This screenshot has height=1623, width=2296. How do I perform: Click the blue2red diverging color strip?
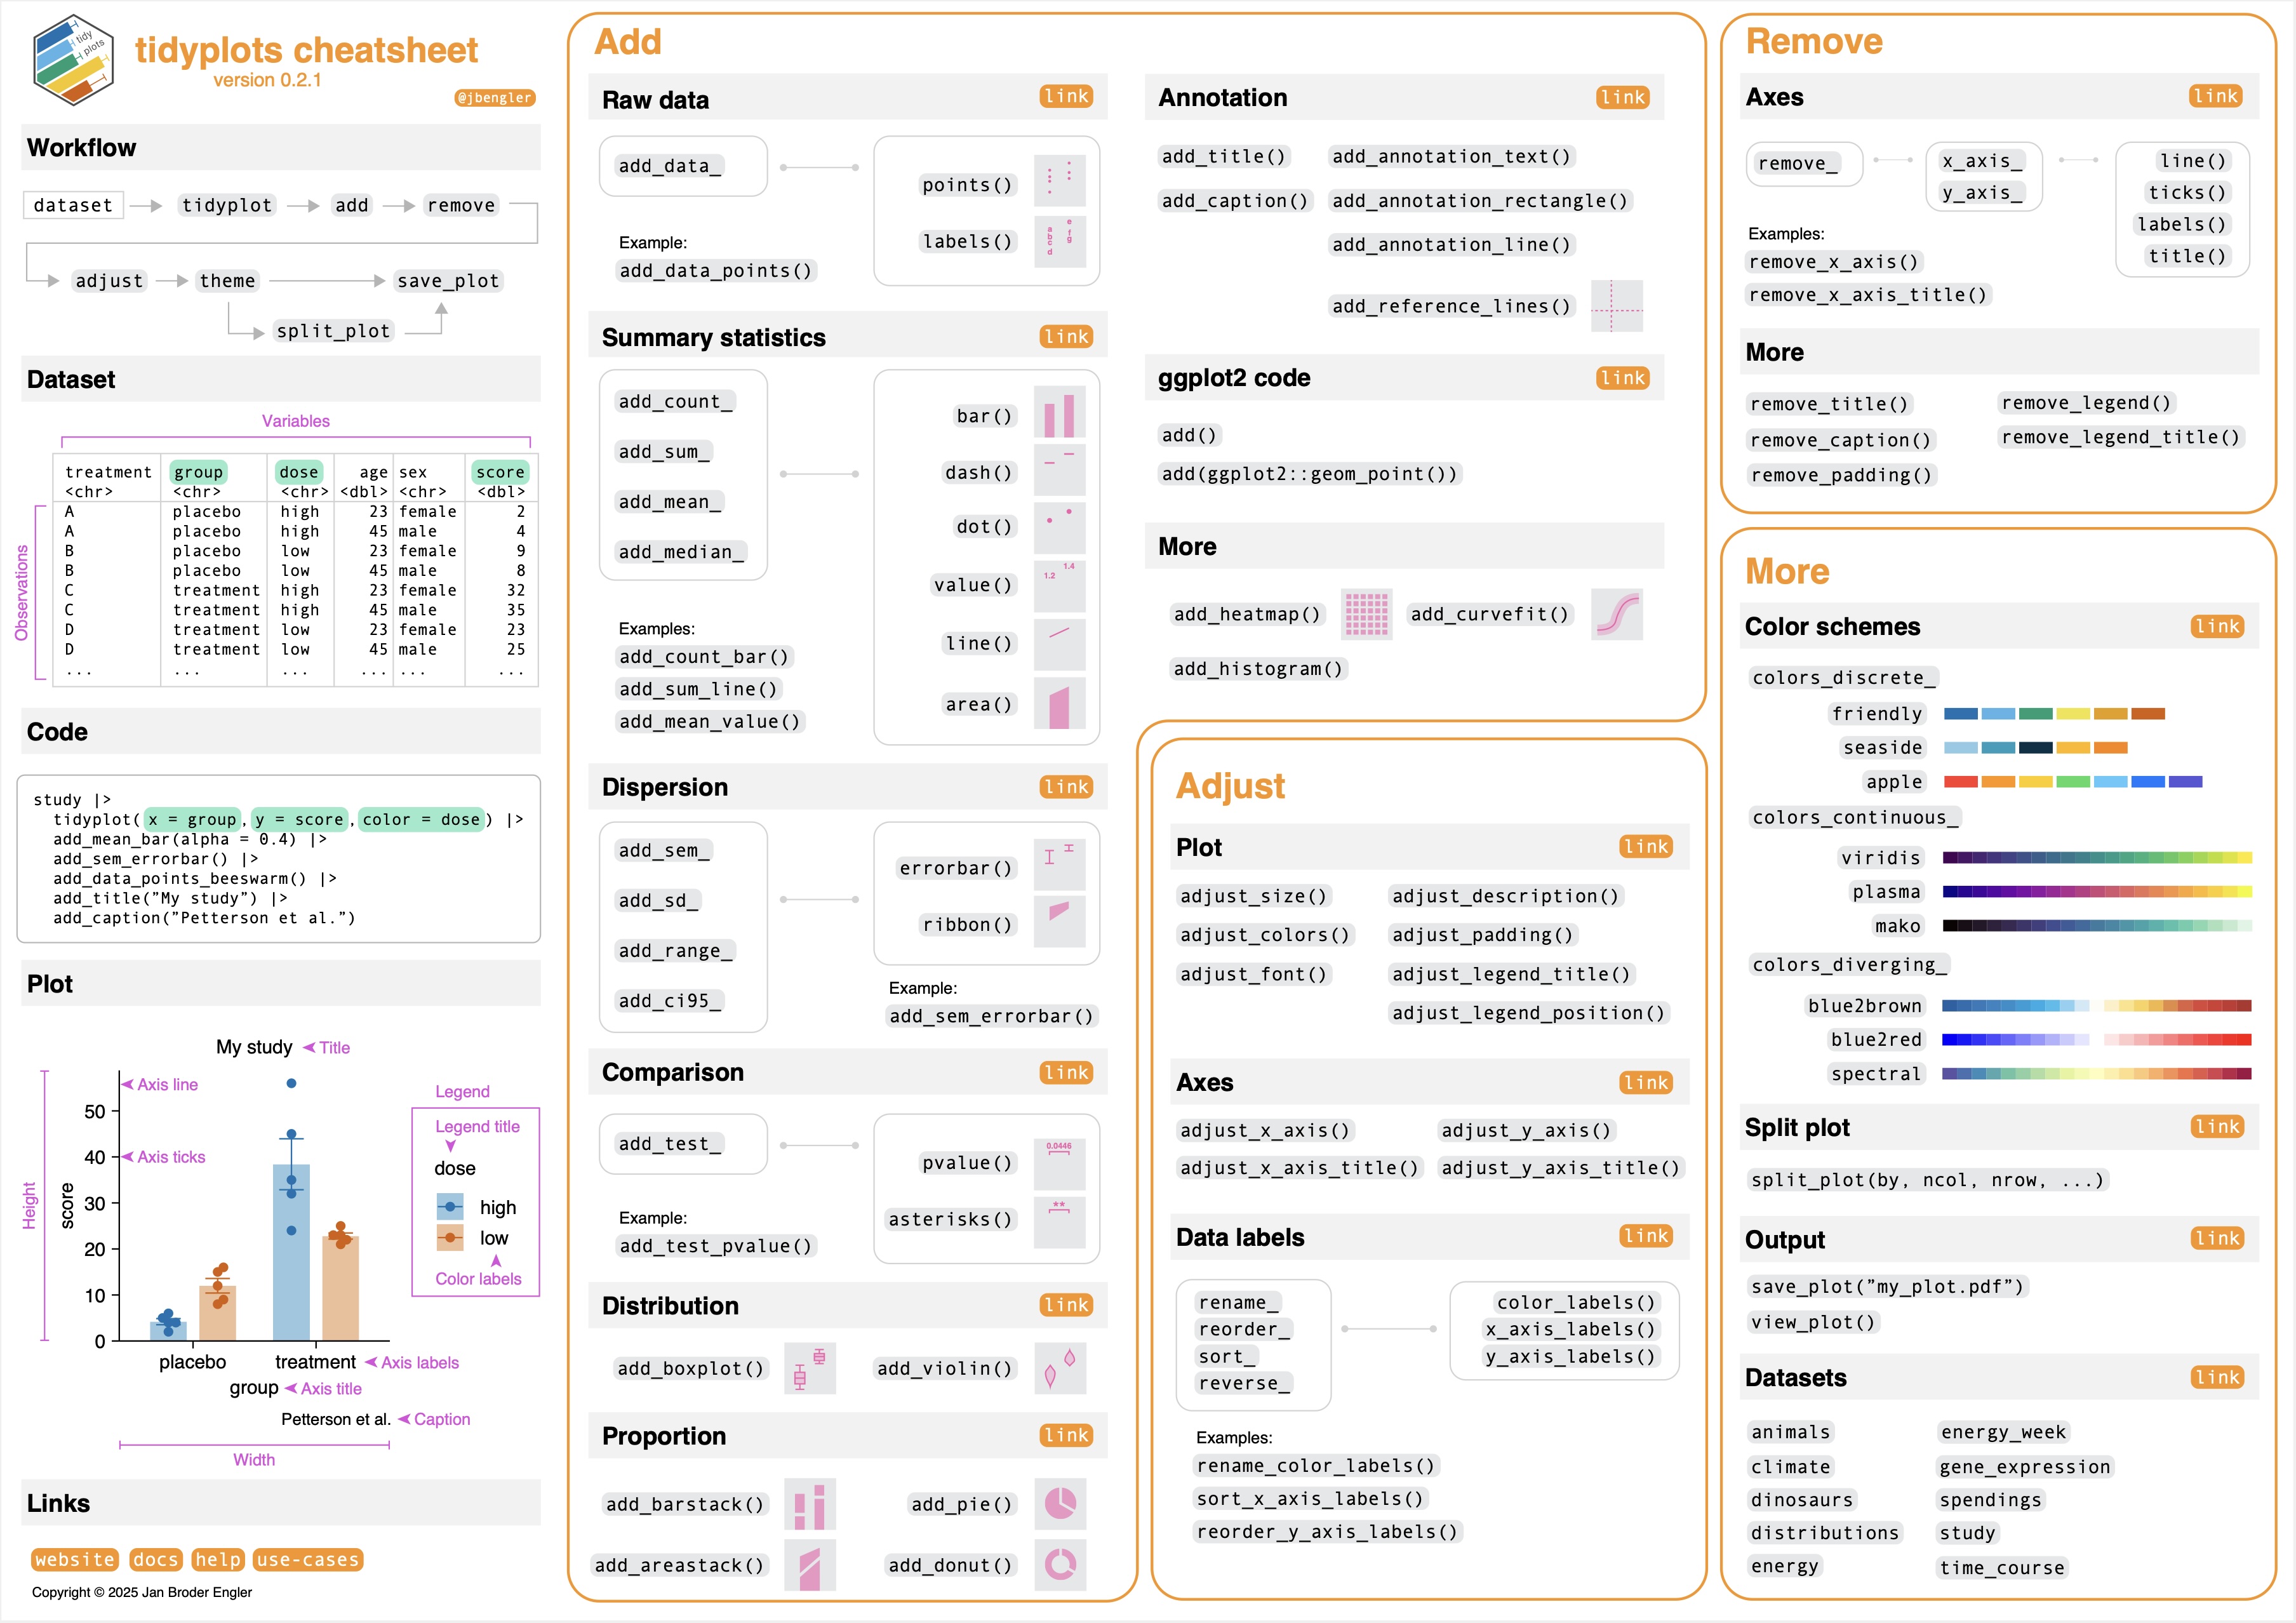click(x=2097, y=1040)
